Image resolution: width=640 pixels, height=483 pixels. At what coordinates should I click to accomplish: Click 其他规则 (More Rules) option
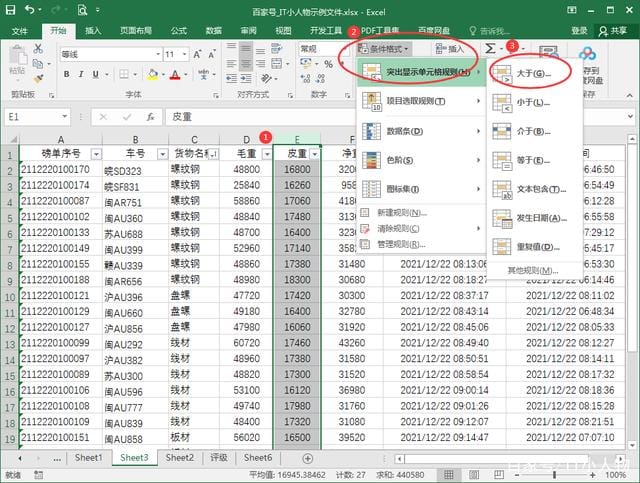pyautogui.click(x=532, y=271)
